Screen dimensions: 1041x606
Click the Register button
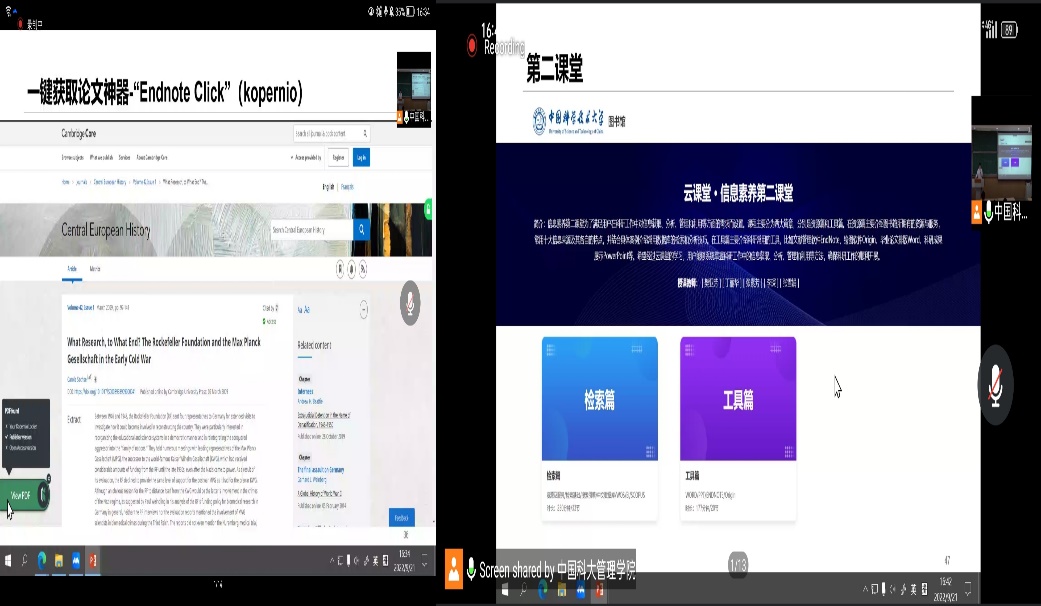click(x=338, y=157)
